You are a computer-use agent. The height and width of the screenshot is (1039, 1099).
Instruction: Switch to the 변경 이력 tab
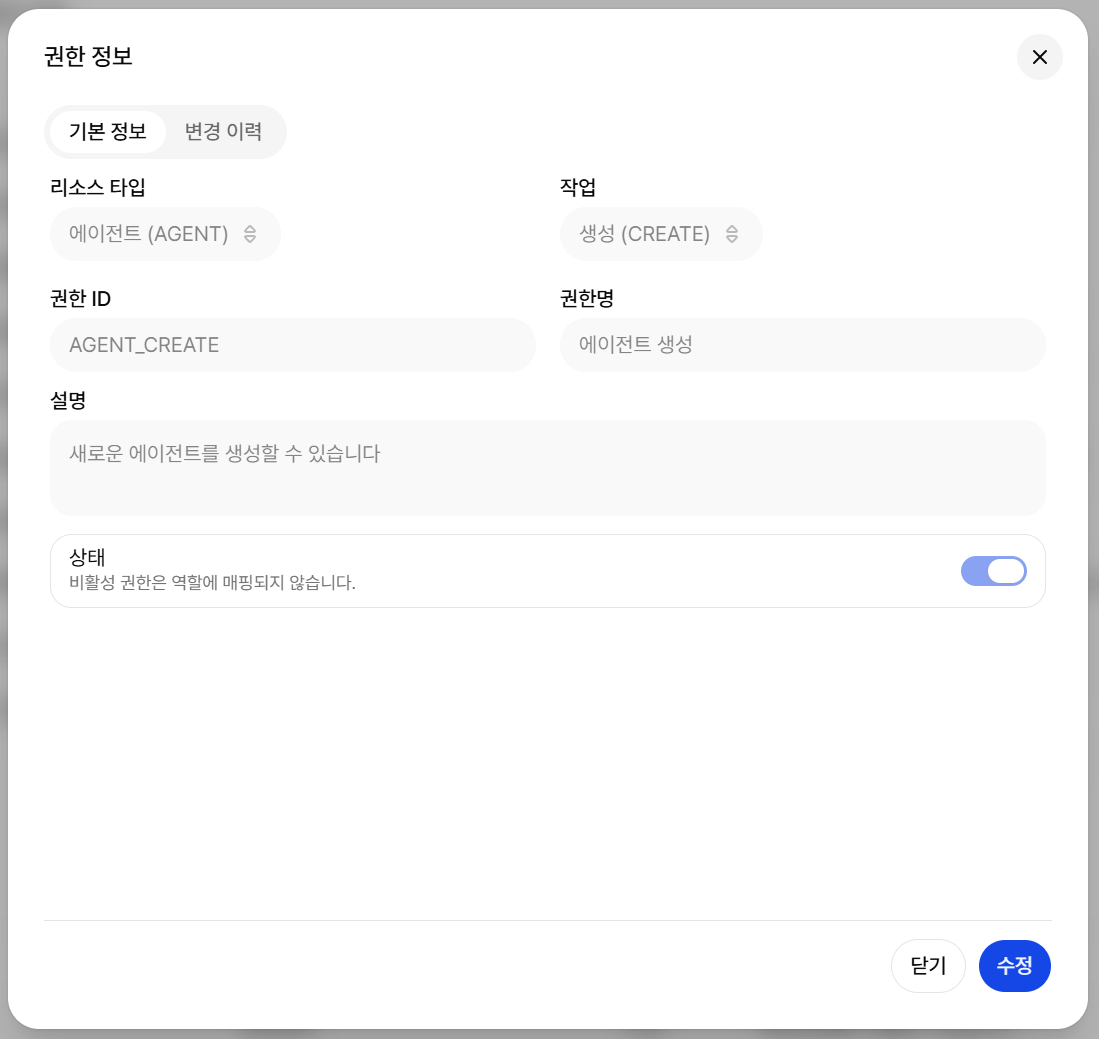[x=223, y=131]
